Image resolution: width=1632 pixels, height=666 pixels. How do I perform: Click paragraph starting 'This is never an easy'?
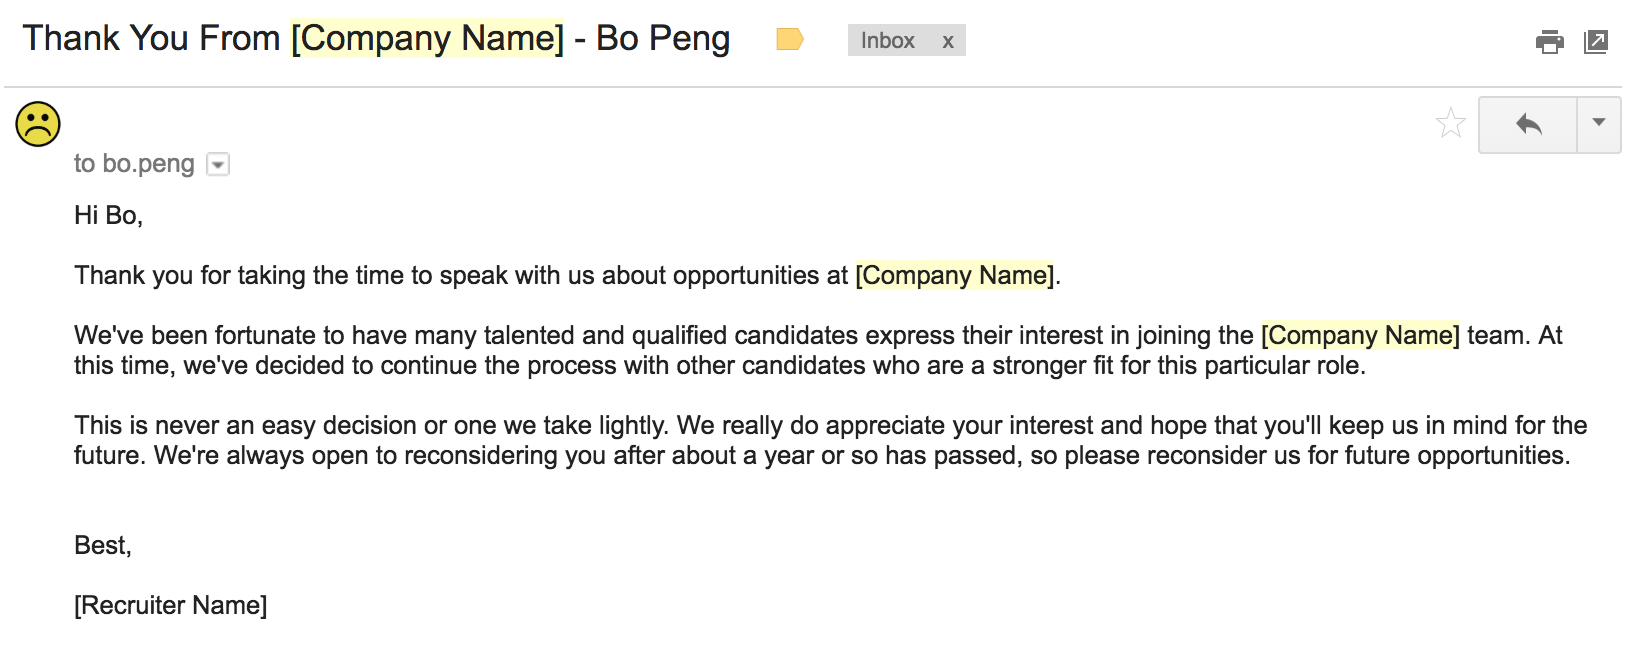coord(830,440)
